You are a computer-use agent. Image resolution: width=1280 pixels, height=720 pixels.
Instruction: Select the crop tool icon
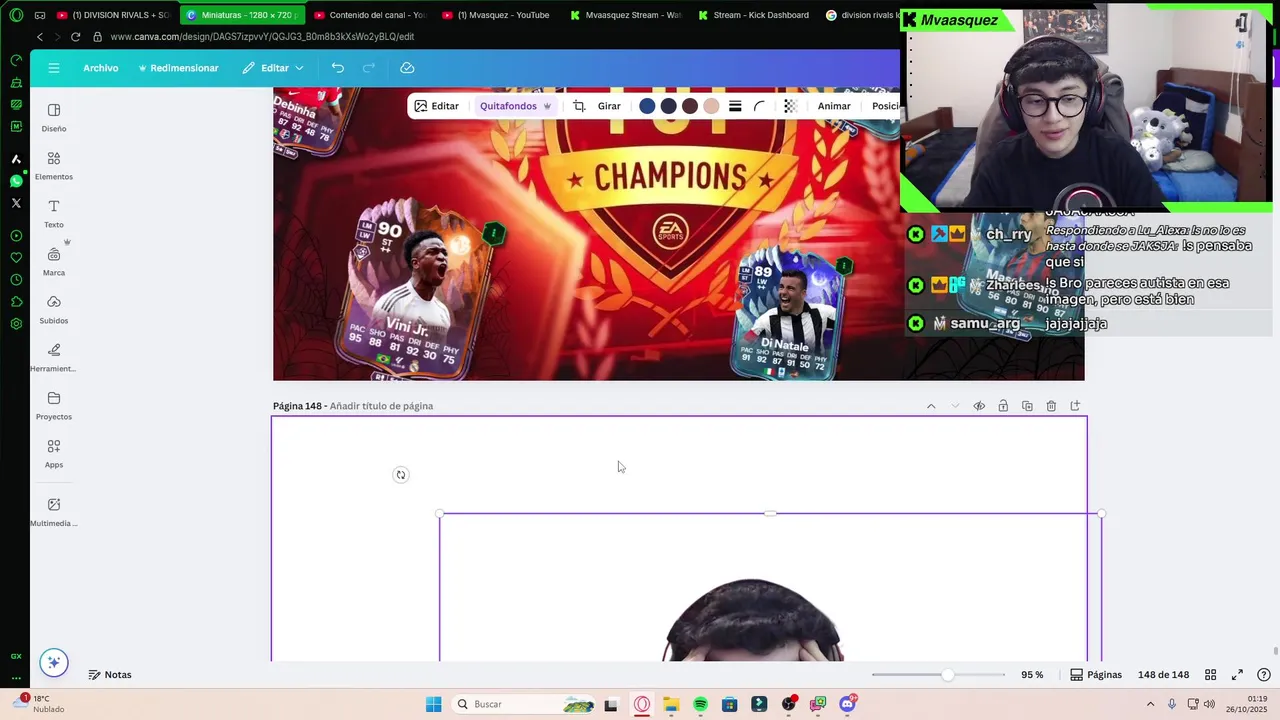(x=579, y=106)
